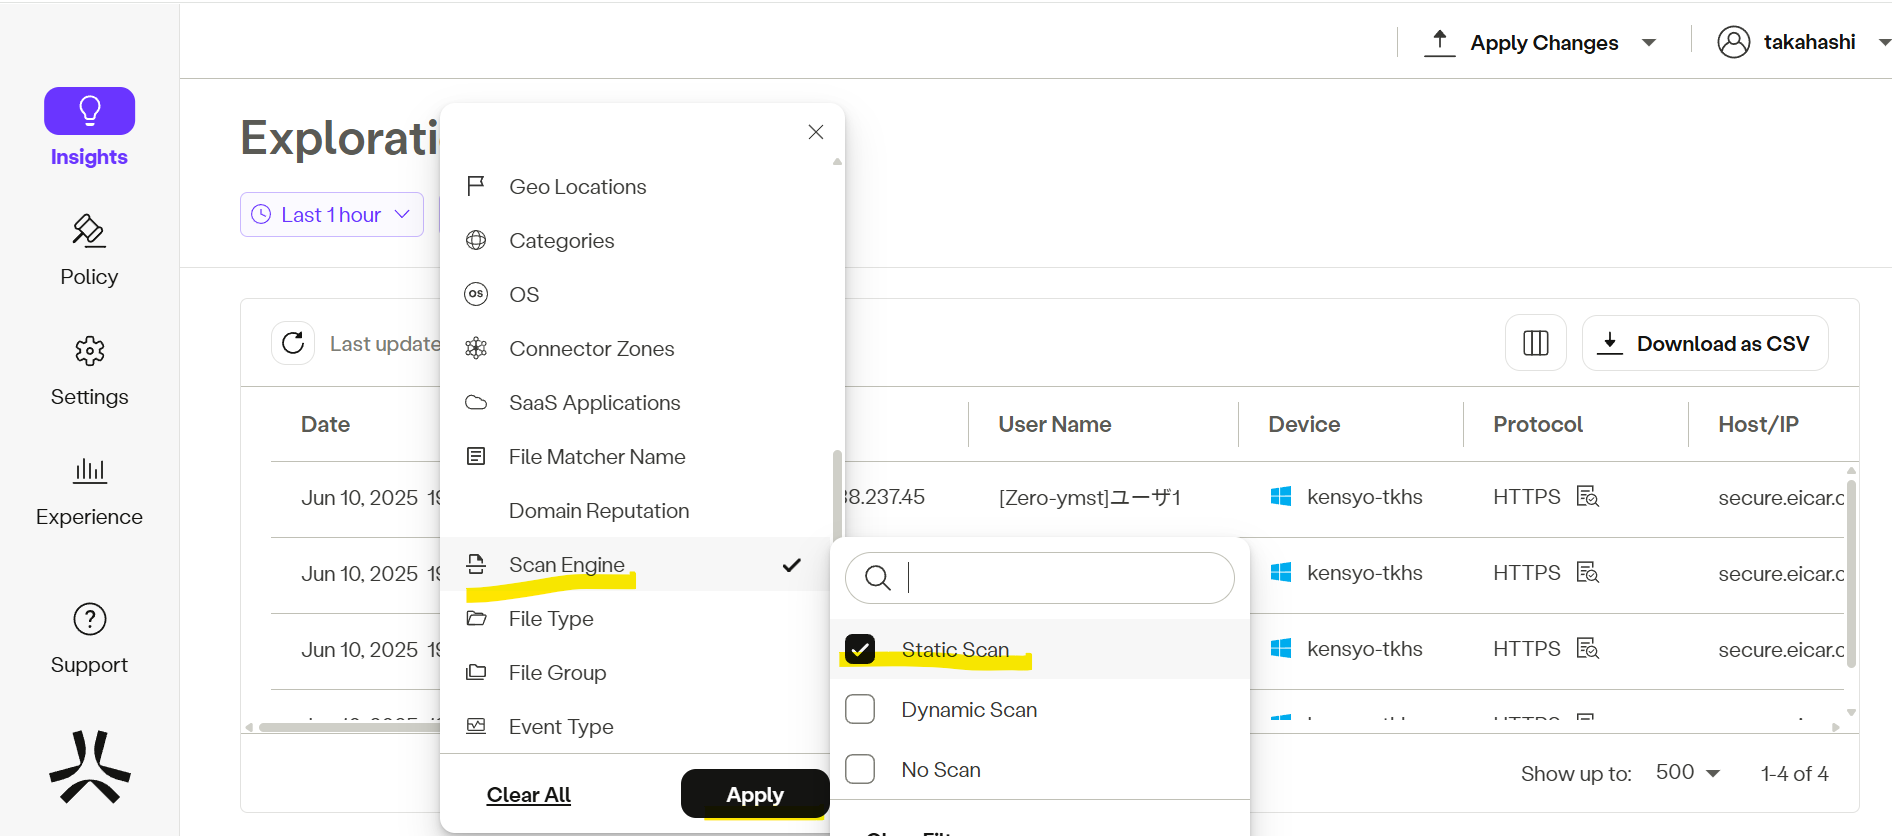
Task: Check the Dynamic Scan checkbox
Action: tap(860, 710)
